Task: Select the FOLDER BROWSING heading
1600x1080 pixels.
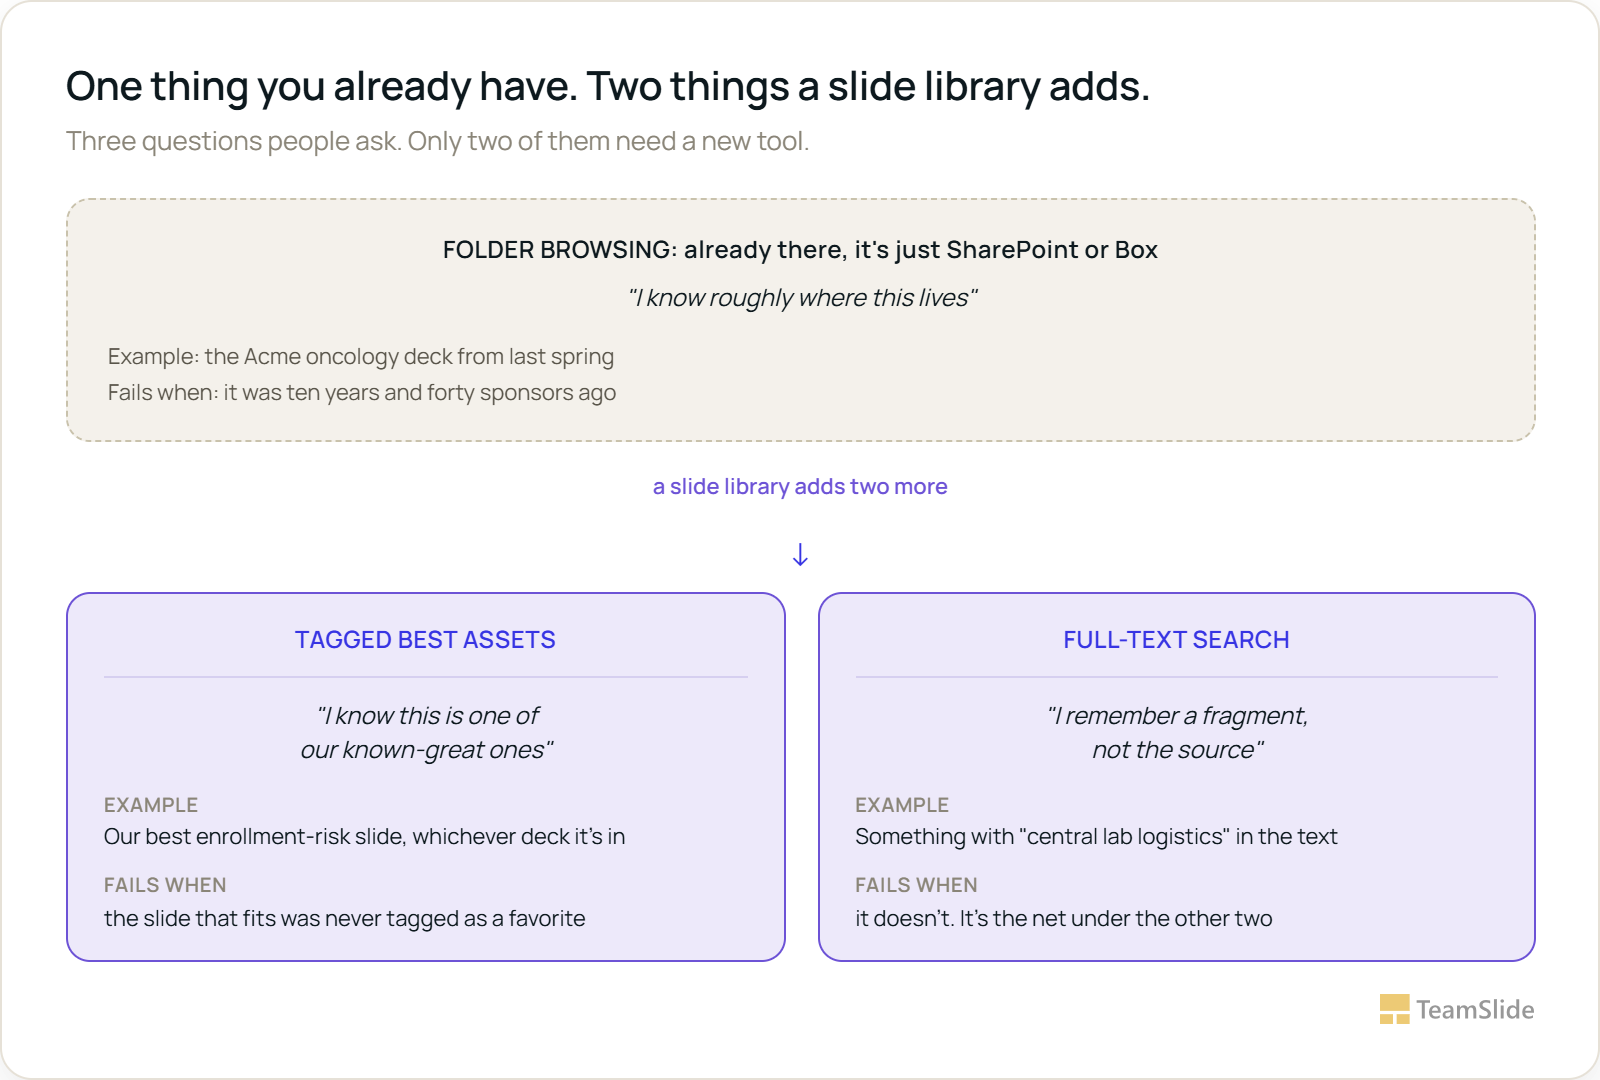Action: click(x=800, y=250)
